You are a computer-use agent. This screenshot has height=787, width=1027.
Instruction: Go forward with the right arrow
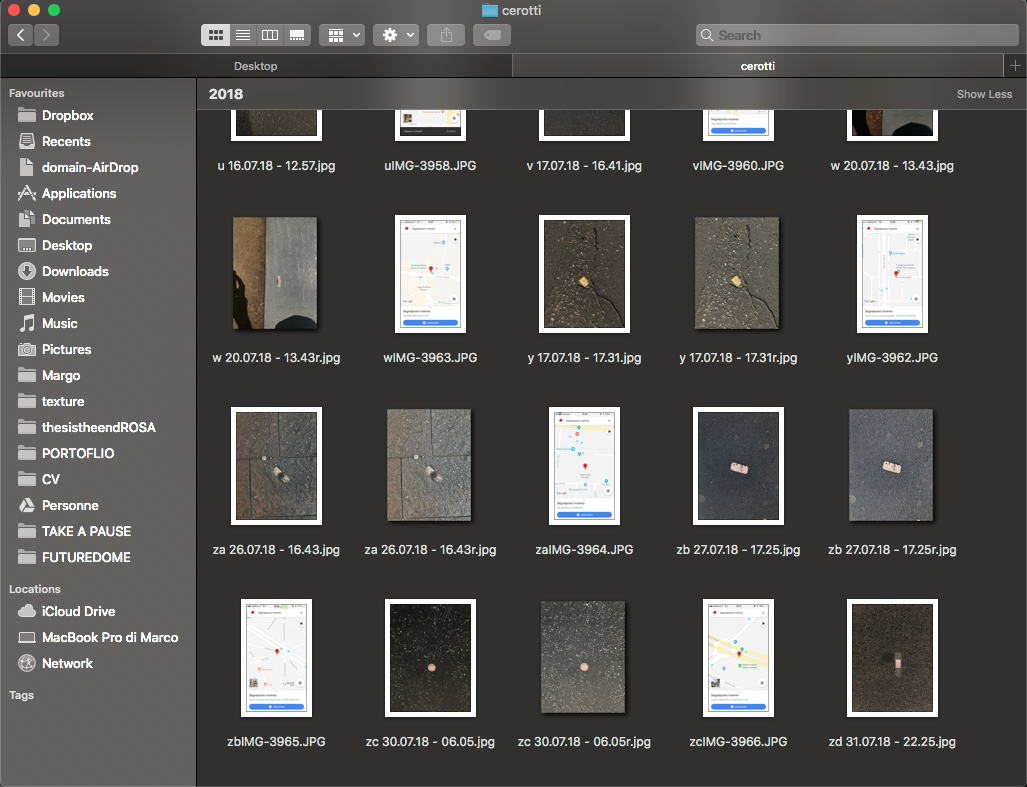pos(46,35)
